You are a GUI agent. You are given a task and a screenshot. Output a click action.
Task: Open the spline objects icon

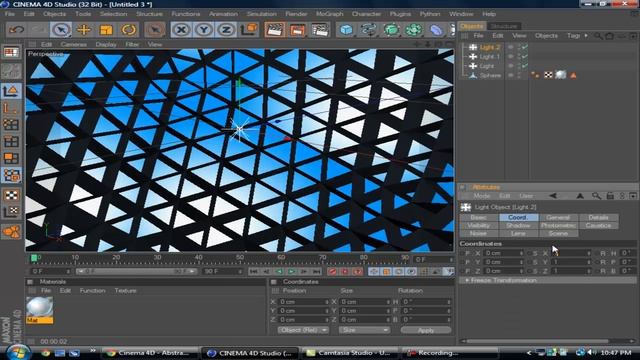[x=369, y=30]
